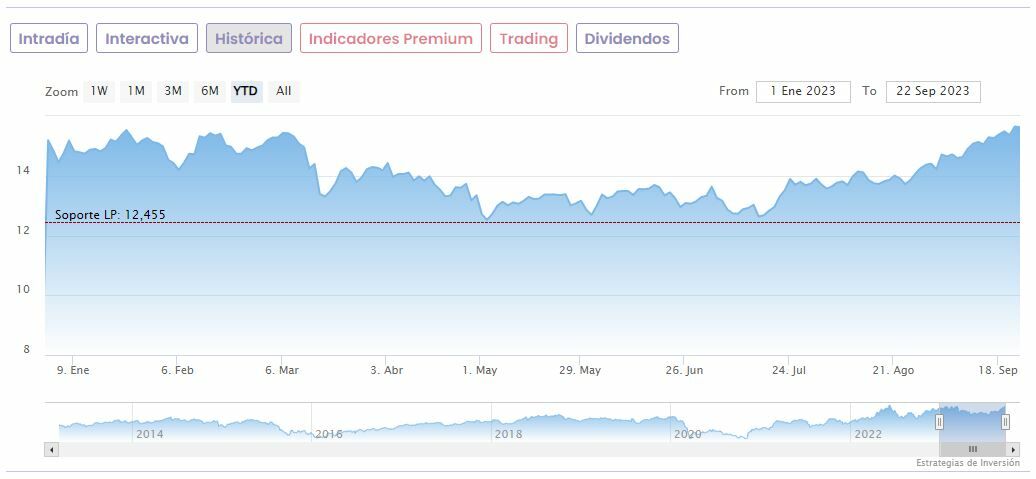Click the navigator scrollbar thumb grip
Viewport: 1036px width, 479px height.
tap(972, 450)
